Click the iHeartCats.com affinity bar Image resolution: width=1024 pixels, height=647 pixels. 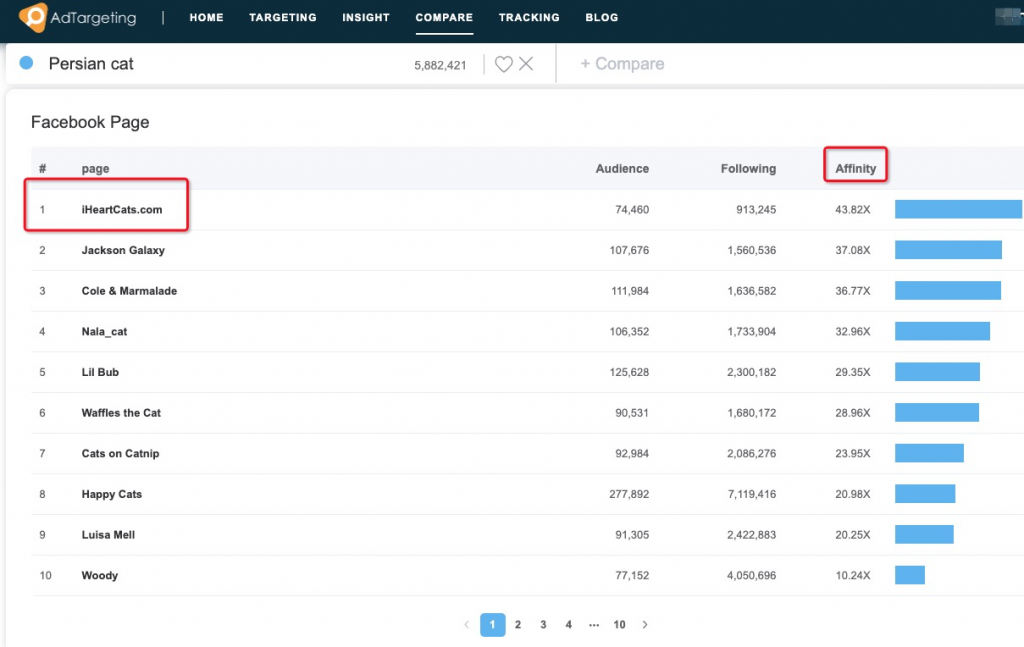pos(958,209)
